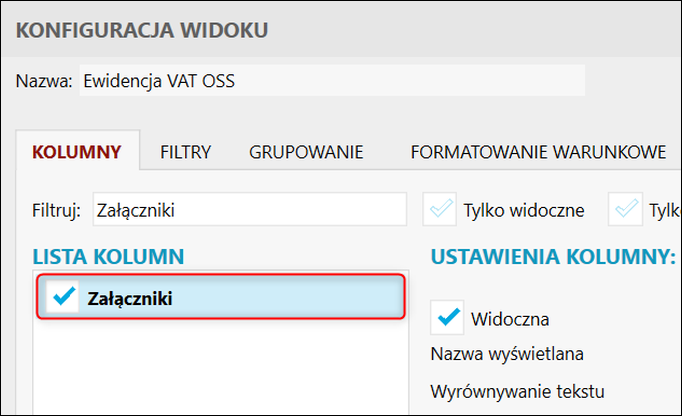Toggle the cut-off checkbox right of Tylko widoczne
The height and width of the screenshot is (416, 682).
click(x=630, y=210)
